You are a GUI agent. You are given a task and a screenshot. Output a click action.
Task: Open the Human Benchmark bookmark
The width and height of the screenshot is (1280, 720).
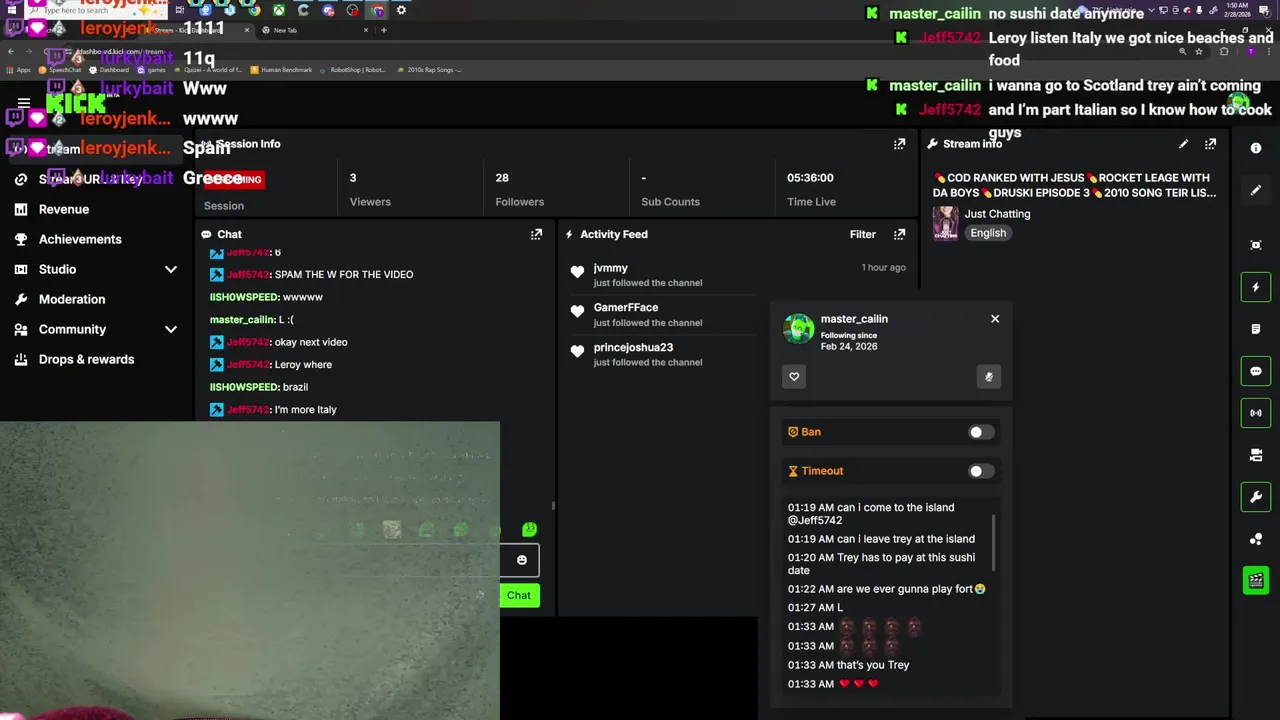pos(281,70)
